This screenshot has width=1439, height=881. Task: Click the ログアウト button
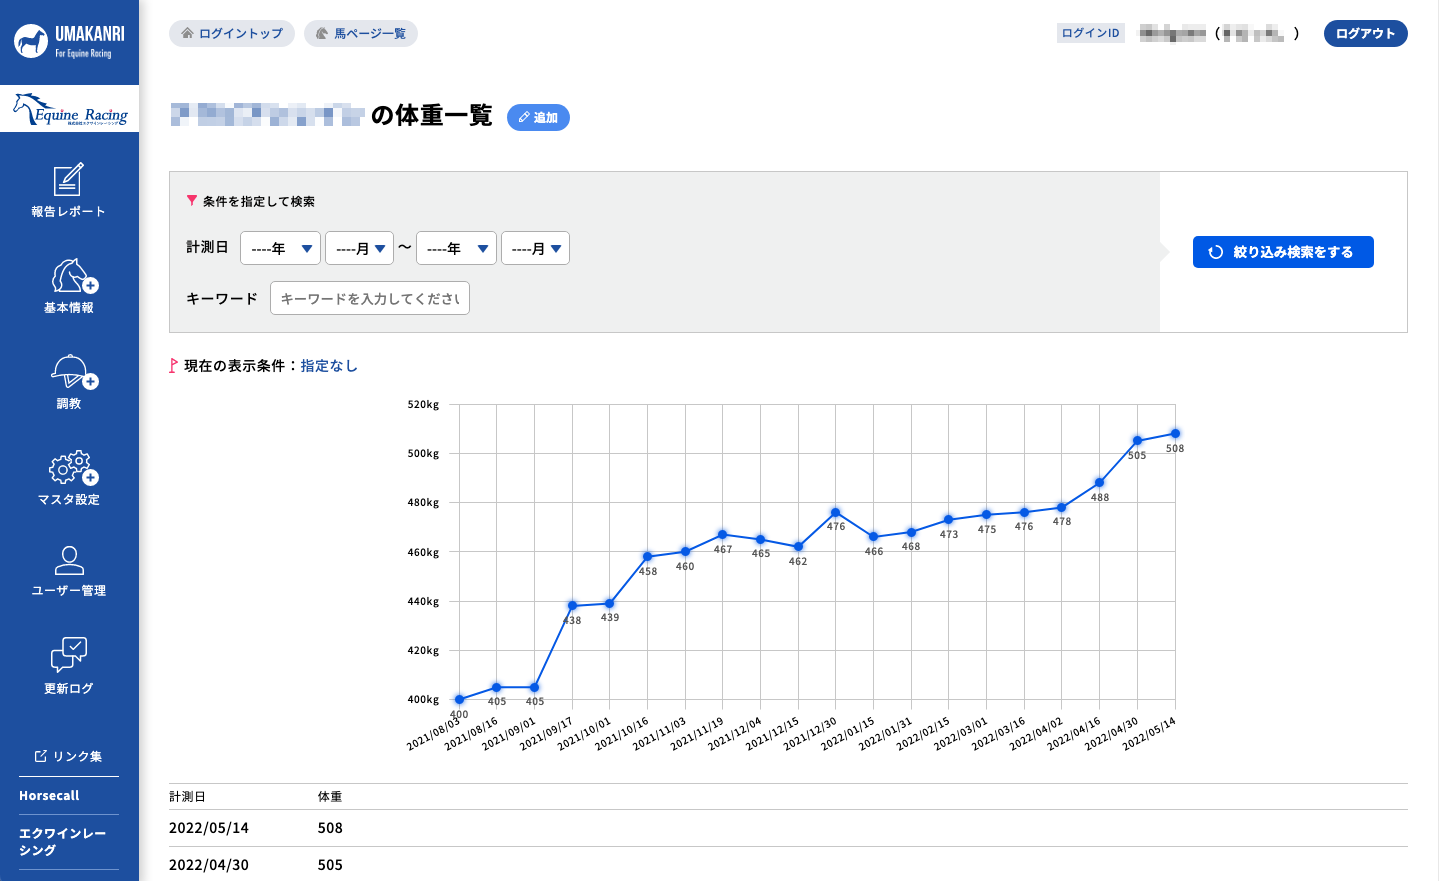coord(1365,34)
